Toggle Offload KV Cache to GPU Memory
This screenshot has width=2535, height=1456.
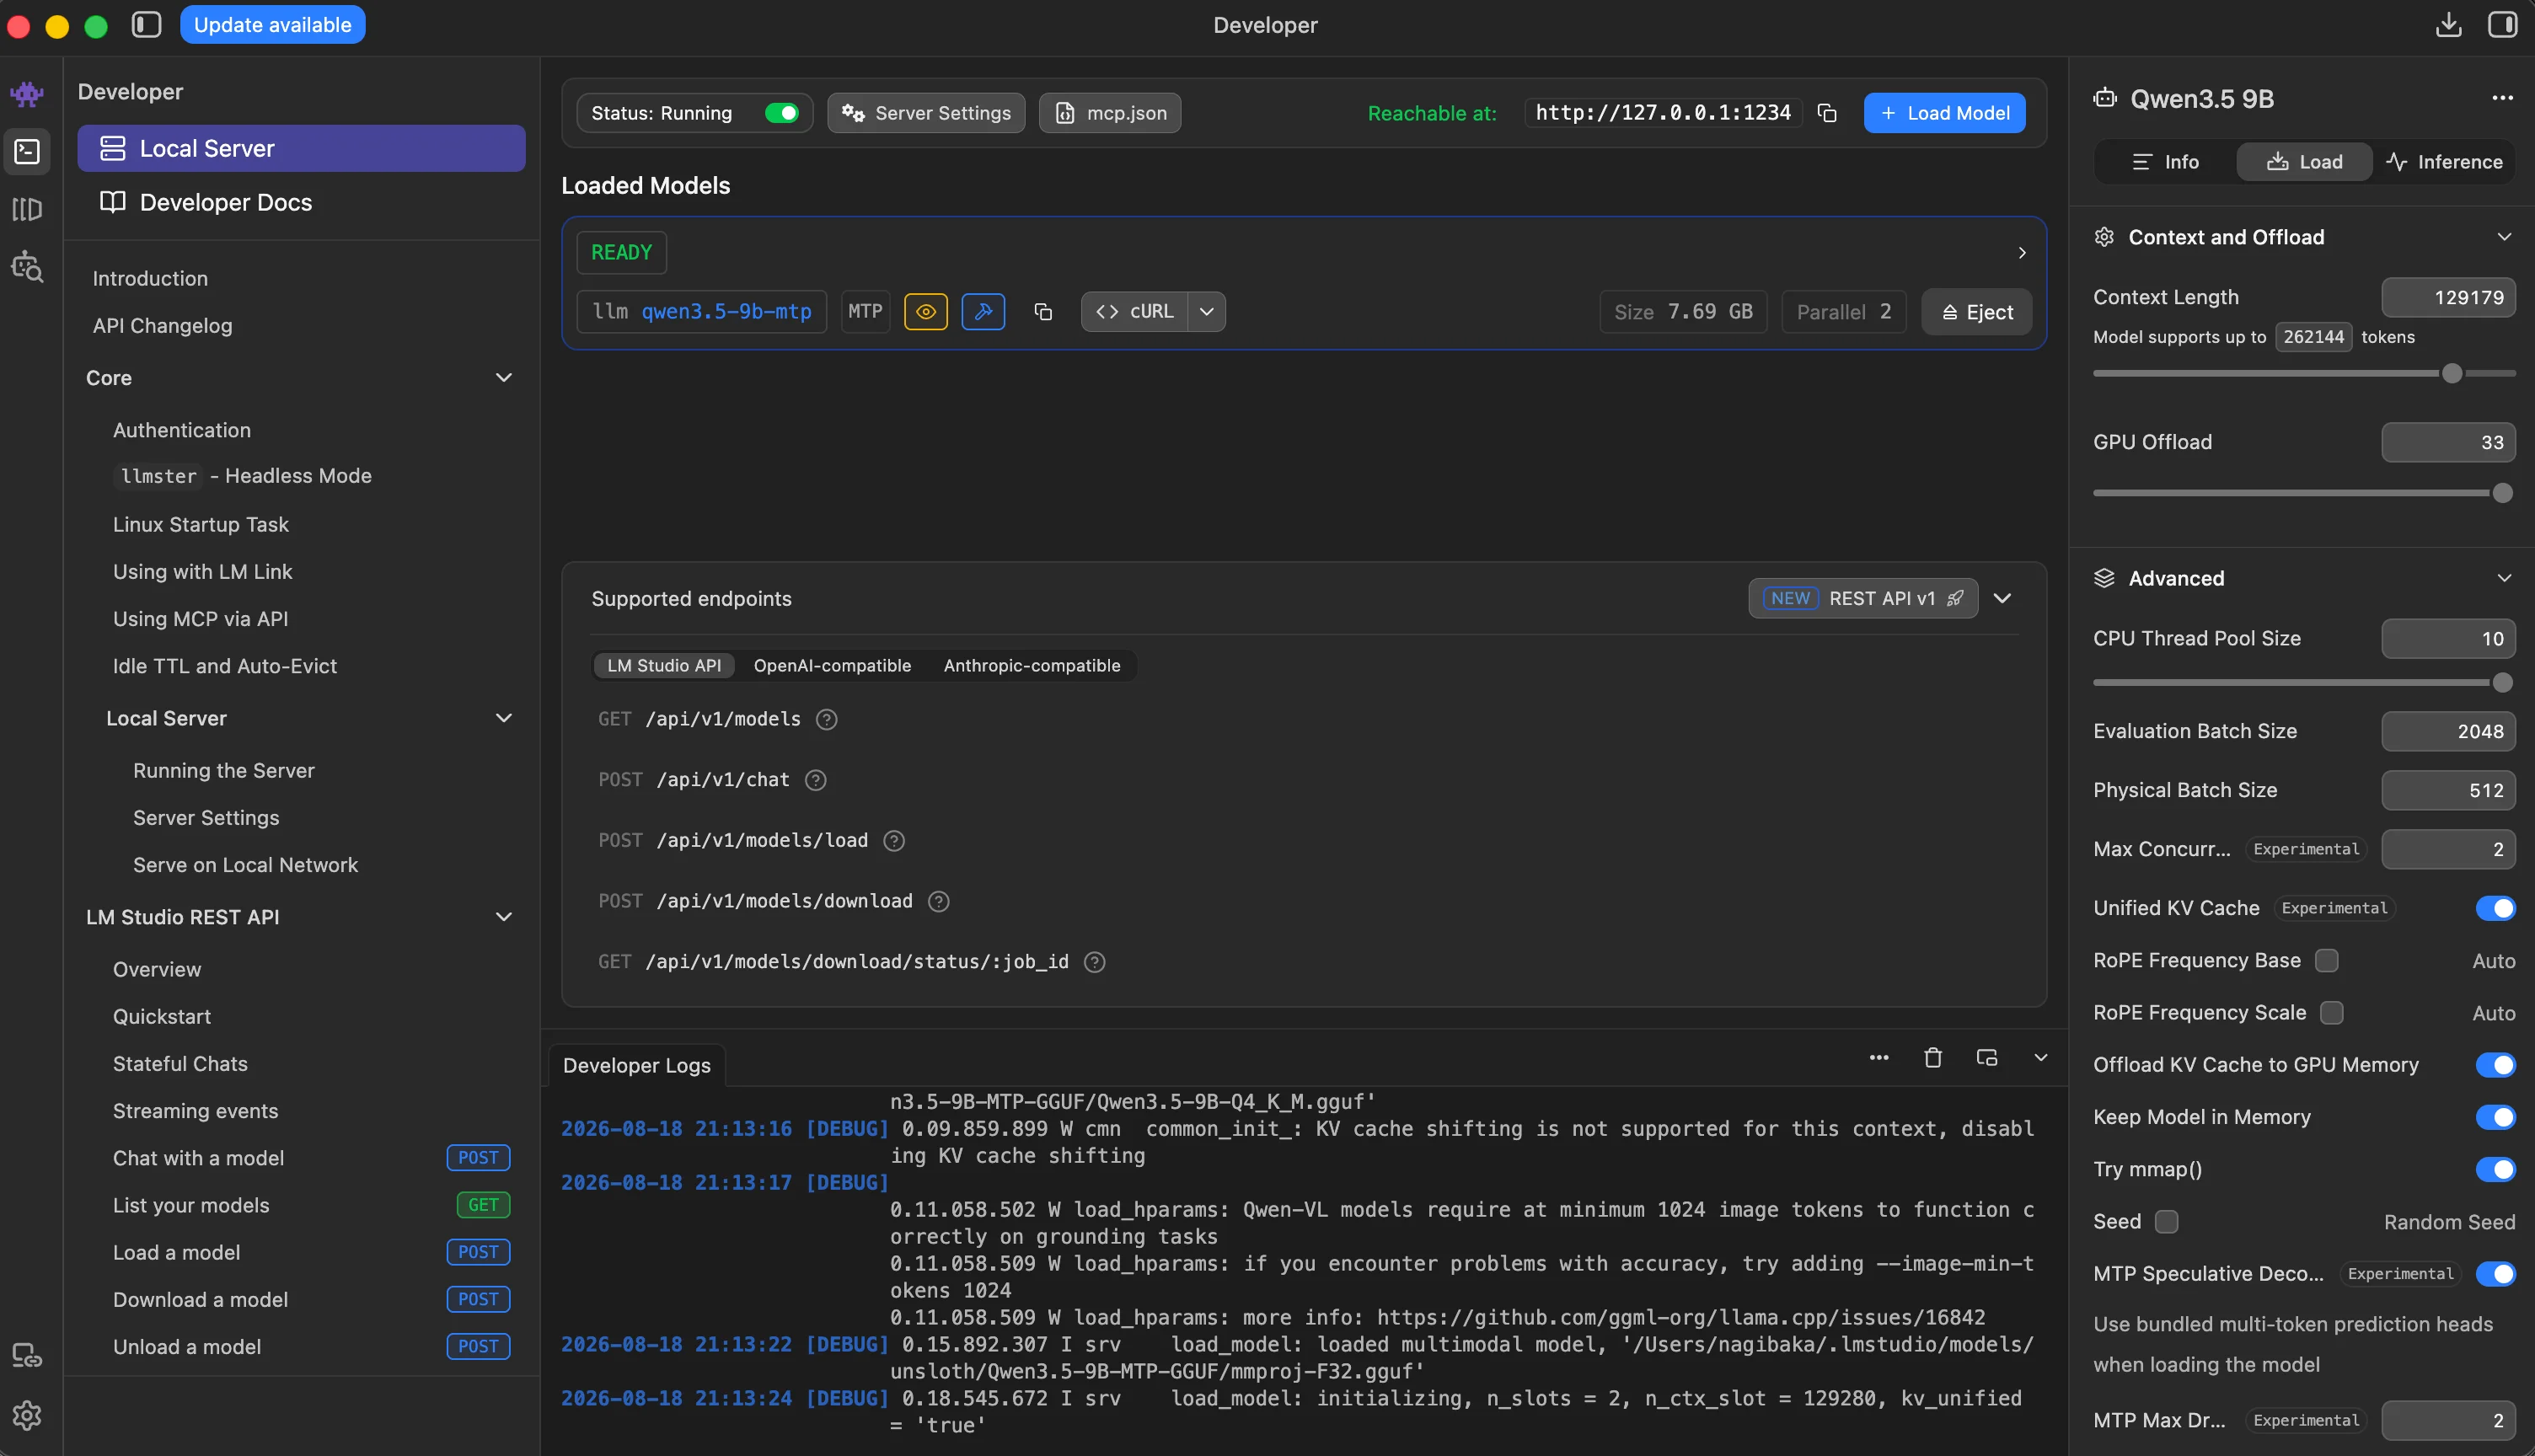click(x=2495, y=1065)
